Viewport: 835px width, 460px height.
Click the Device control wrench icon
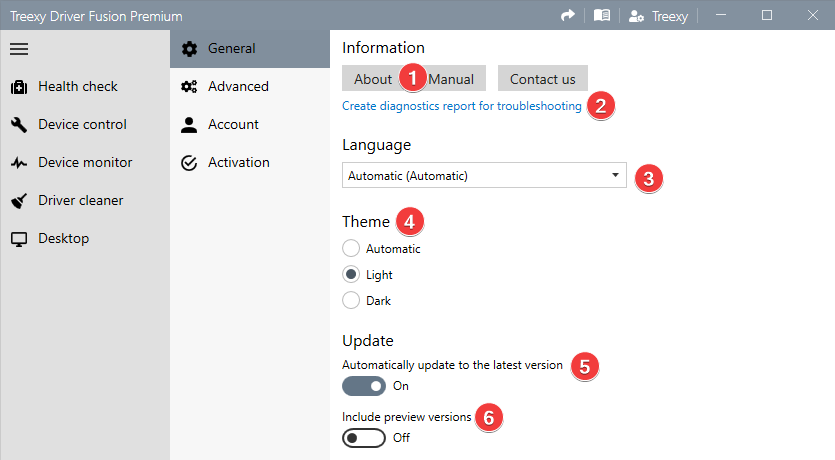point(19,125)
